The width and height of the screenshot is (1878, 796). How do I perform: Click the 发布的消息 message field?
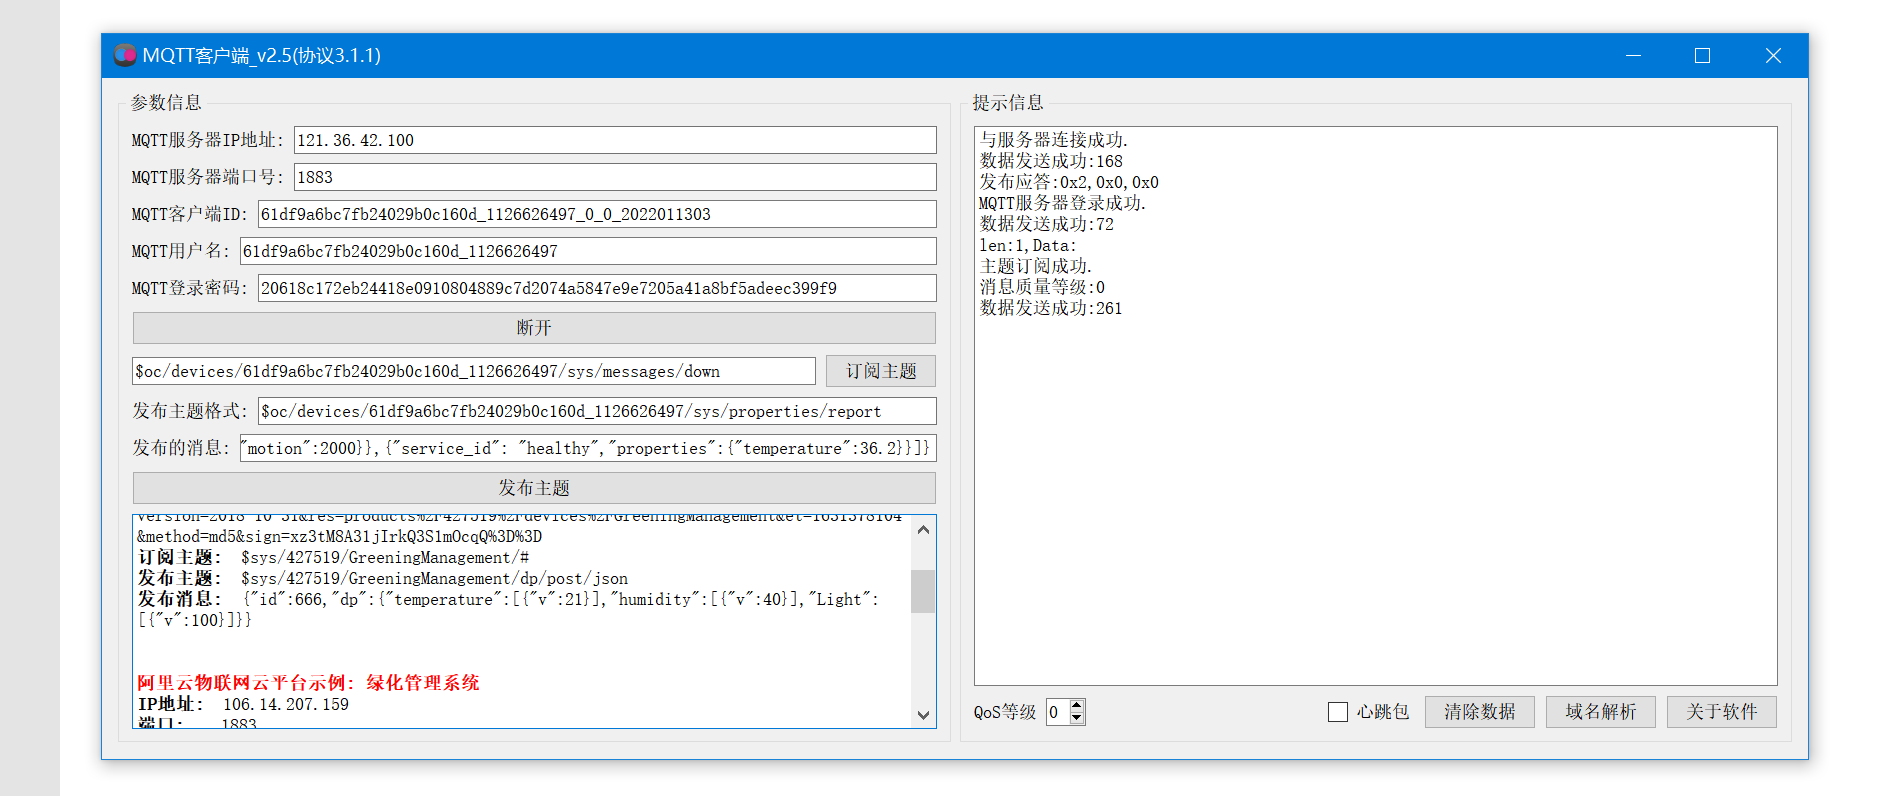point(588,448)
